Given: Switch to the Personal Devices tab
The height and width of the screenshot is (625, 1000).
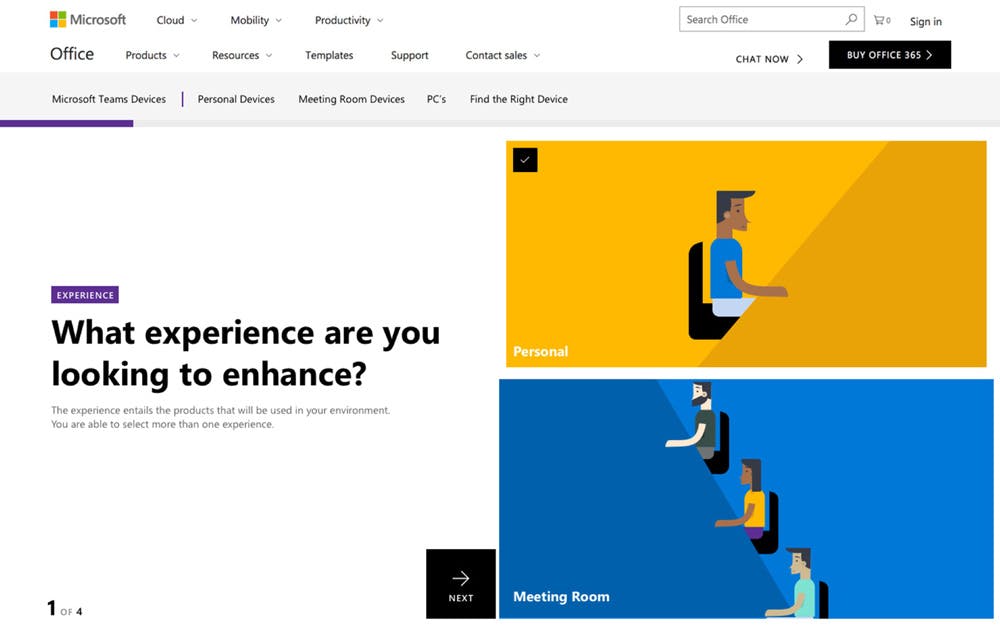Looking at the screenshot, I should point(236,99).
